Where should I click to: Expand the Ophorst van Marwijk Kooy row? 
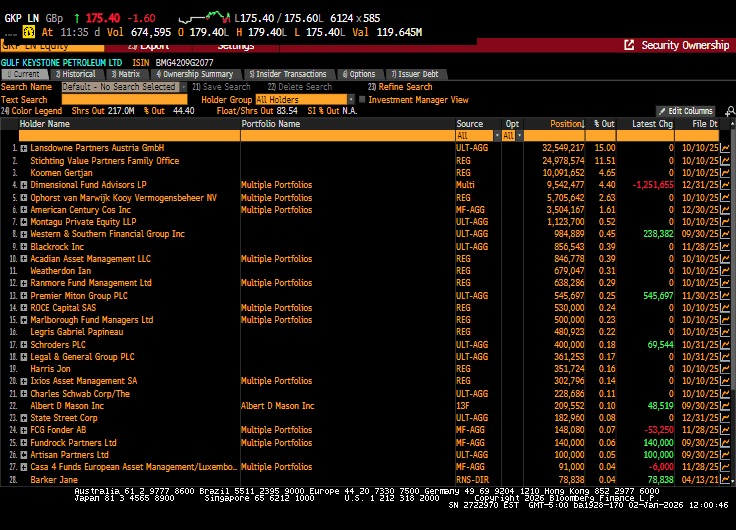click(x=23, y=198)
